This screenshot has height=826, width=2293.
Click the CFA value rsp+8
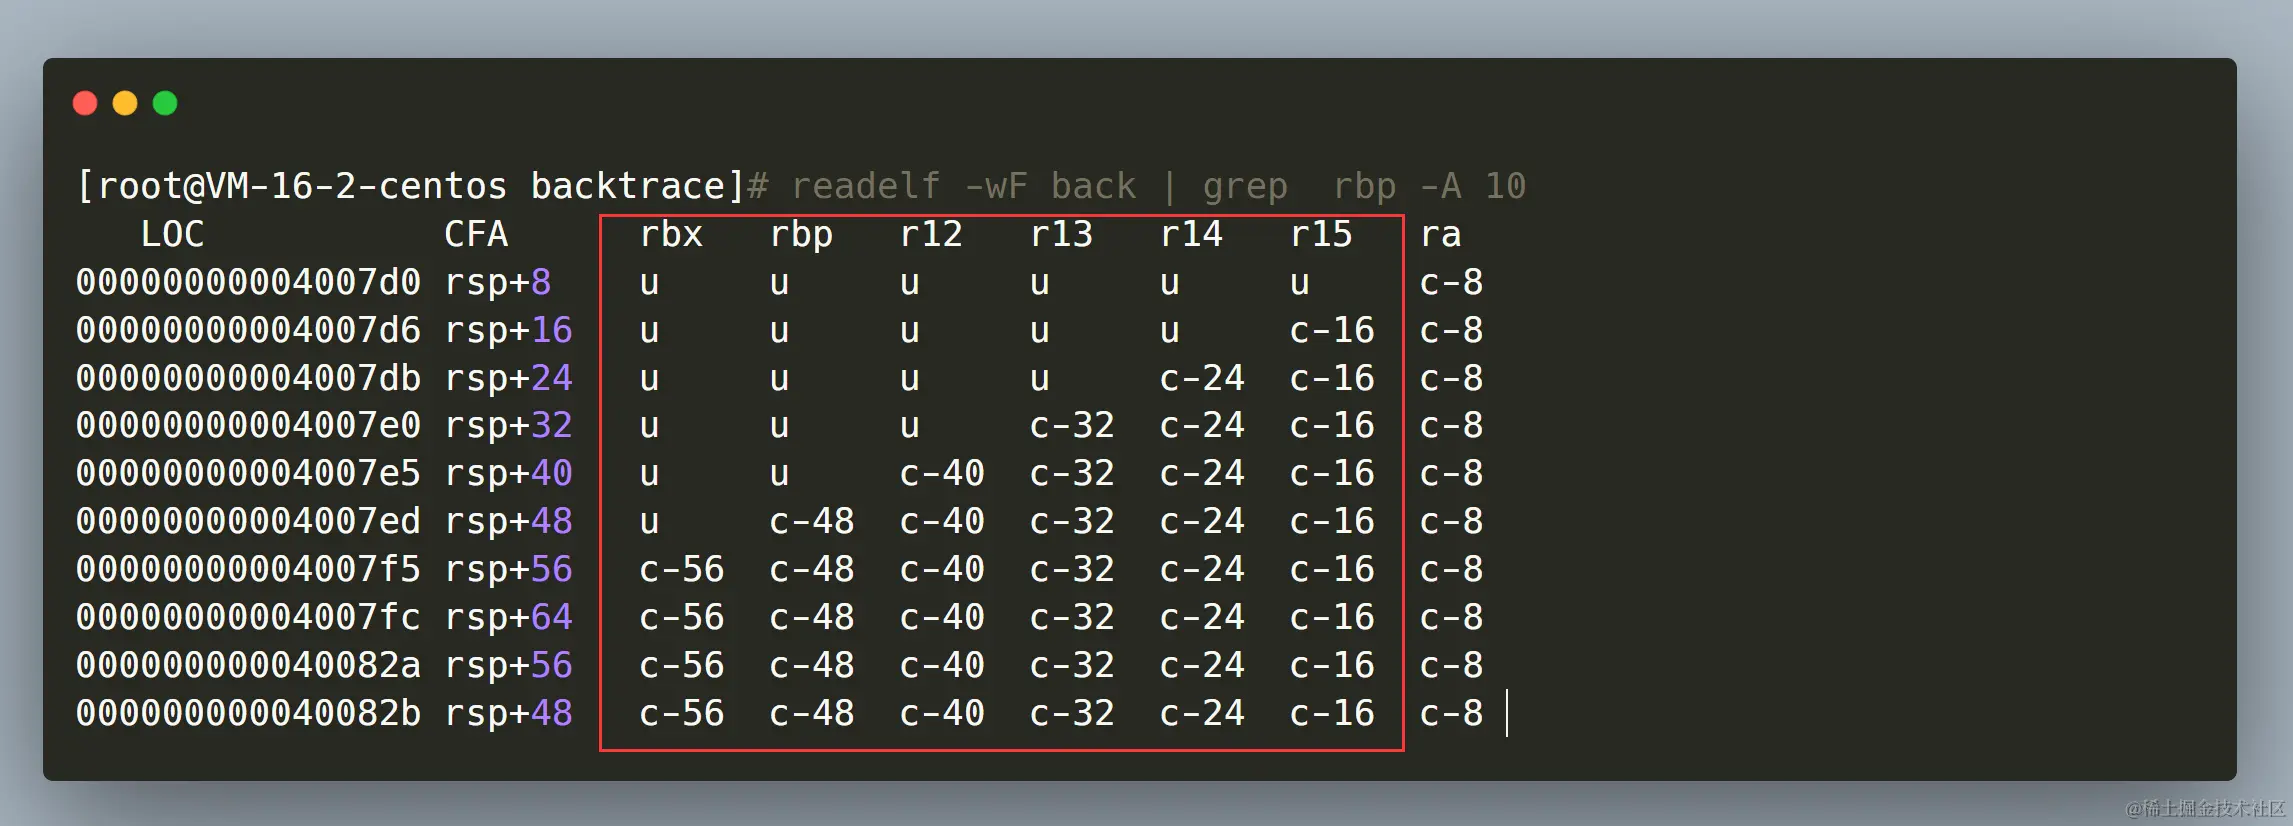coord(498,282)
